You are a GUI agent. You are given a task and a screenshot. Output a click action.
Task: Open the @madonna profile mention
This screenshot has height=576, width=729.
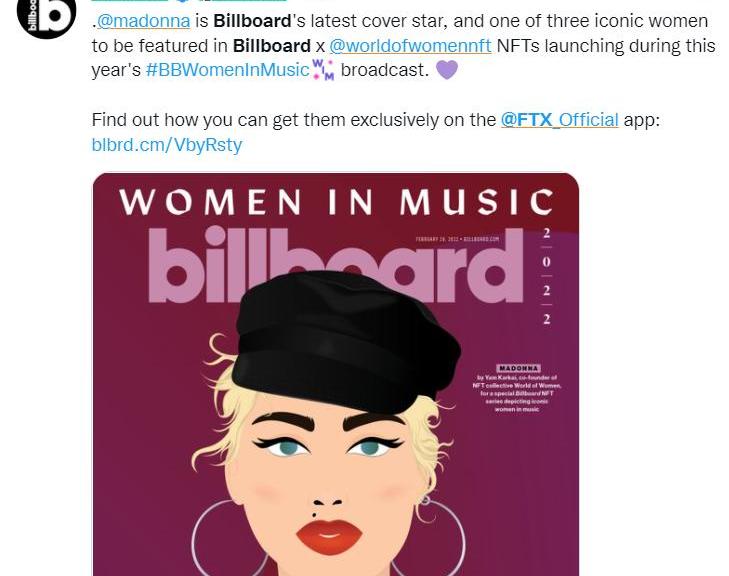tap(143, 21)
